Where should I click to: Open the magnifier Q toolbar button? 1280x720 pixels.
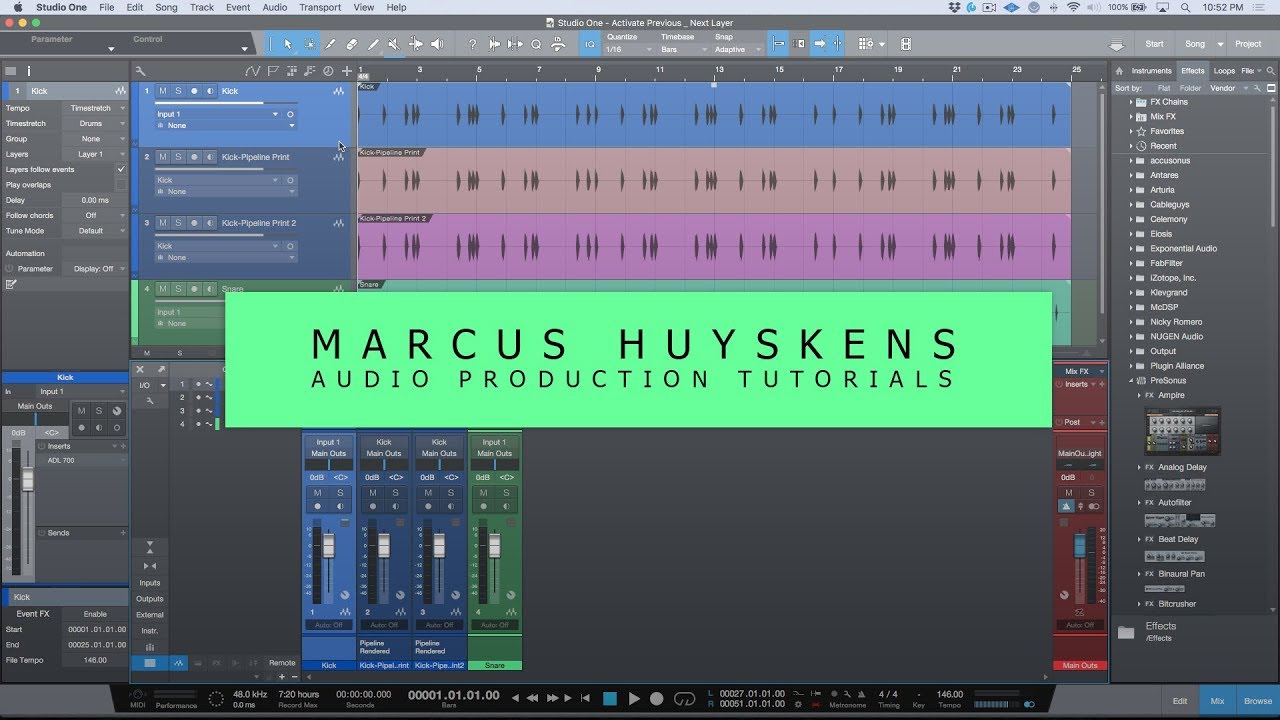[536, 44]
